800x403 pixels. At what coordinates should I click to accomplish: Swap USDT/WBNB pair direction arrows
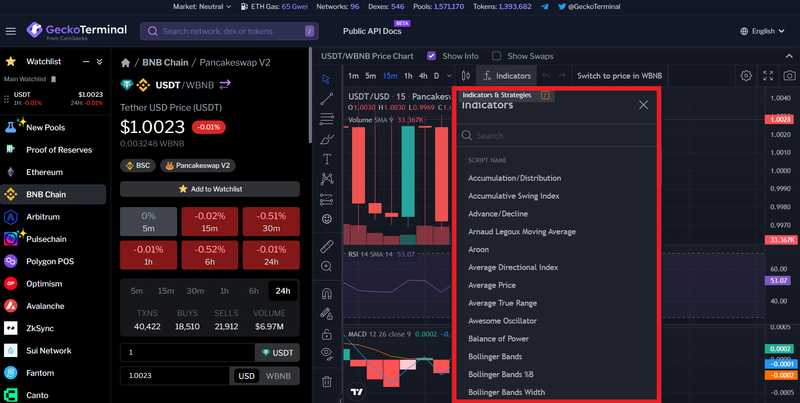point(225,85)
